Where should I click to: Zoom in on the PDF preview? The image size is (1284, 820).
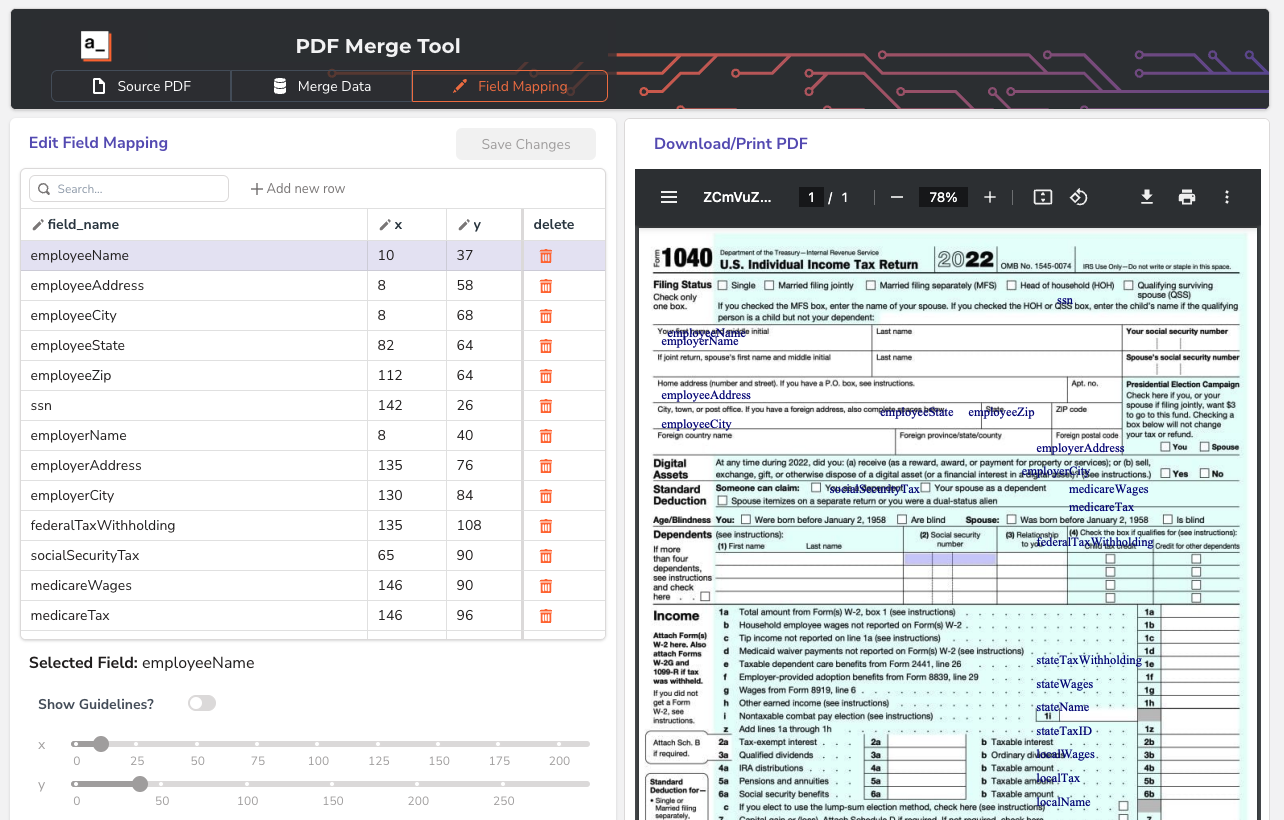coord(989,197)
